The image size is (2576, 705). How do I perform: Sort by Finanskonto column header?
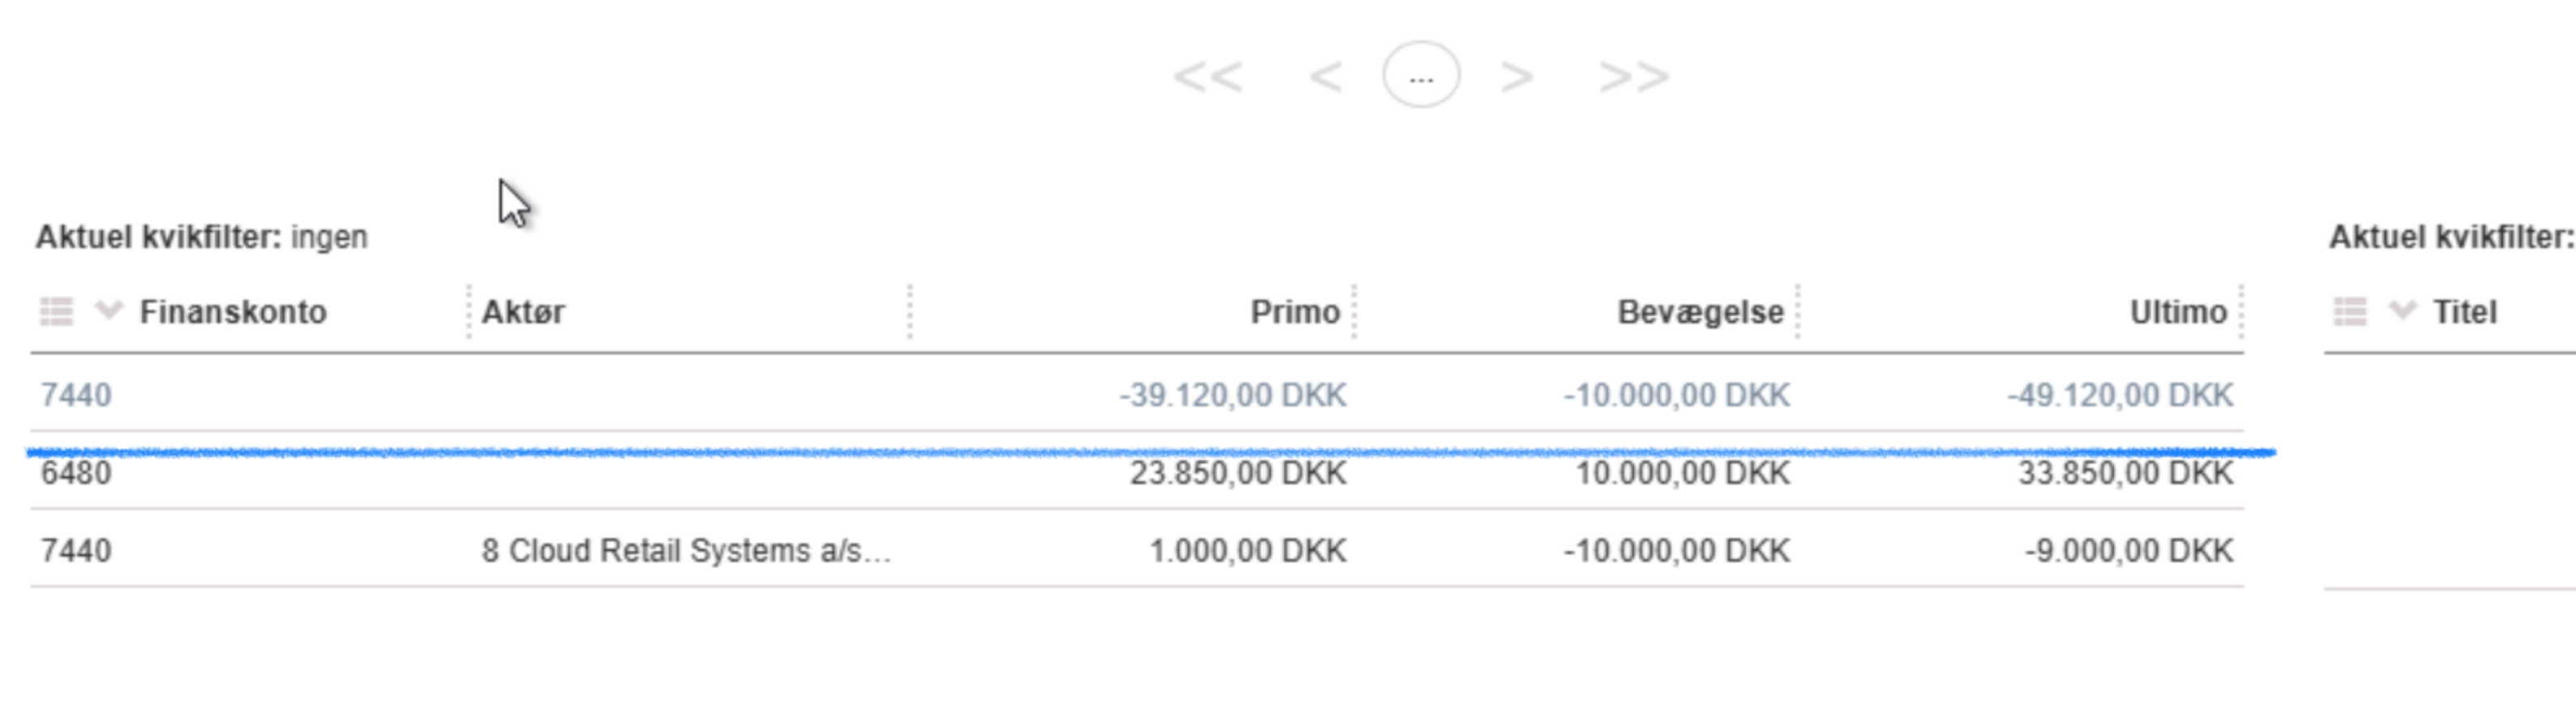[x=233, y=312]
